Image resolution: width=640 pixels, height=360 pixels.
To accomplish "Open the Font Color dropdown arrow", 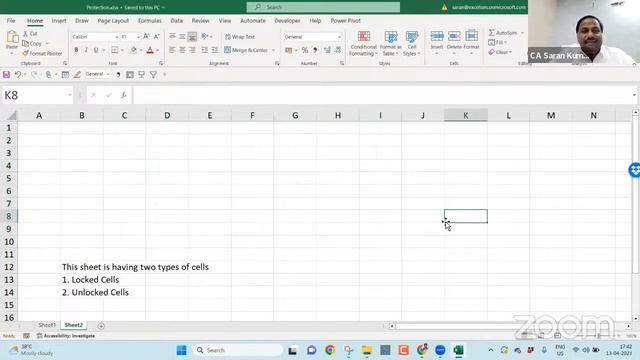I will coord(158,50).
